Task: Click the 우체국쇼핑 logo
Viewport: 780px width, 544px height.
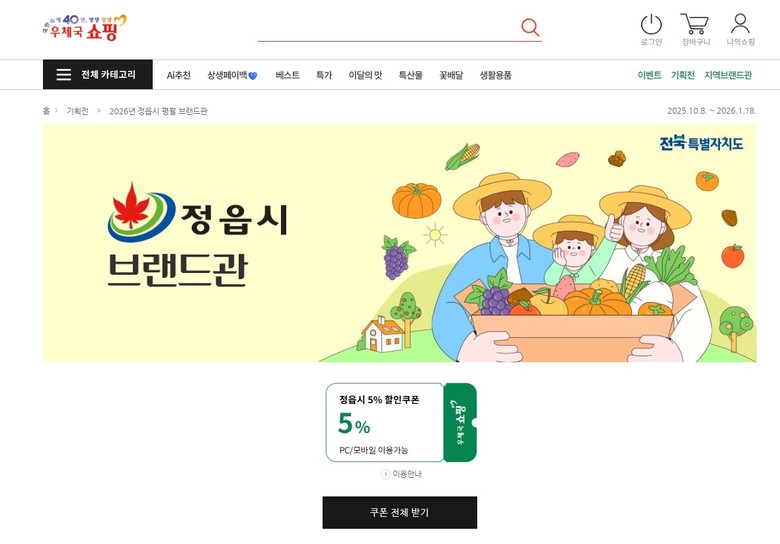Action: (x=85, y=27)
